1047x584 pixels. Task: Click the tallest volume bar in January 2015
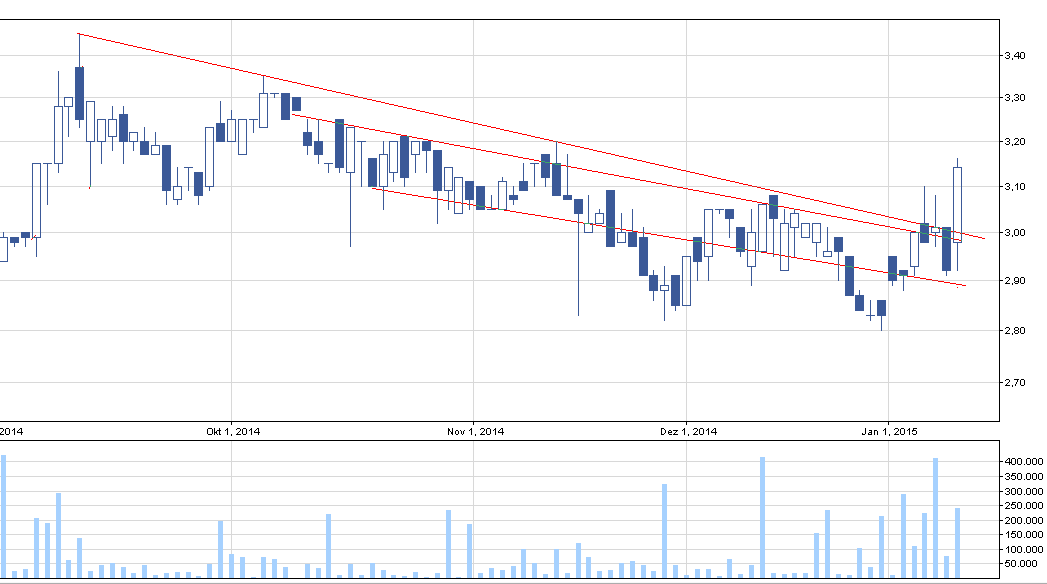click(936, 517)
